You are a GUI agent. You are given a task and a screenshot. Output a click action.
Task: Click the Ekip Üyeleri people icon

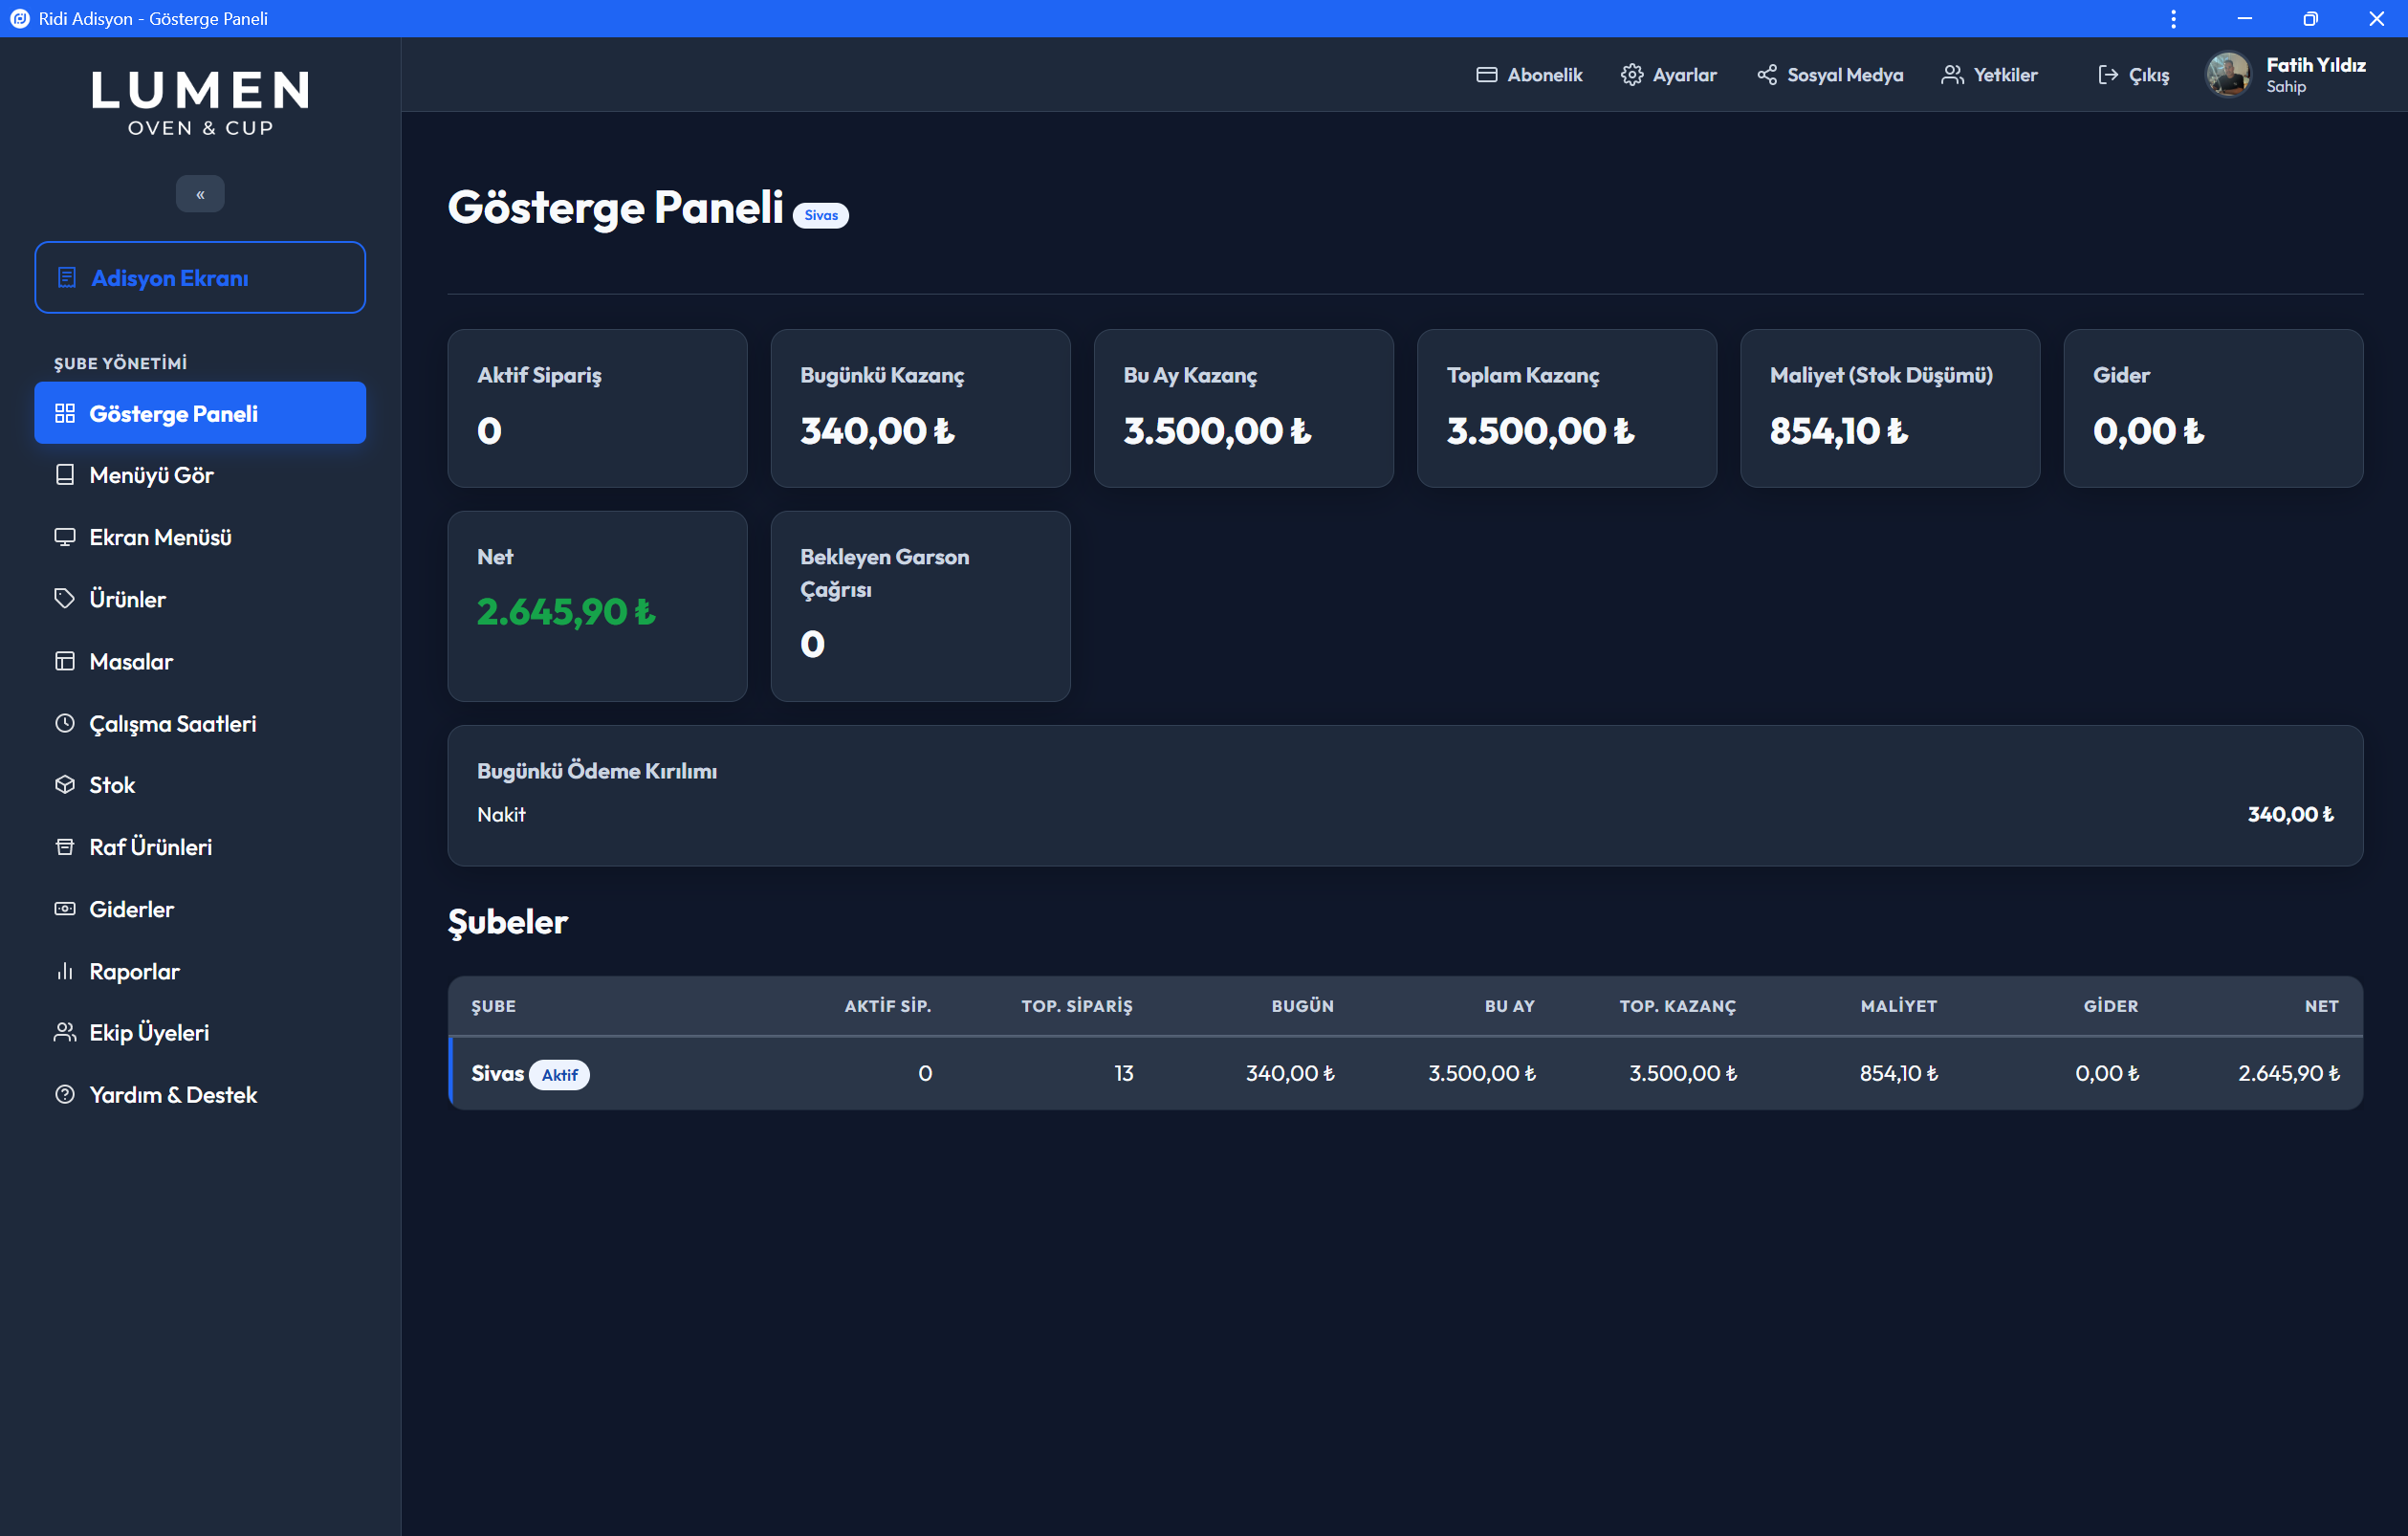point(65,1033)
